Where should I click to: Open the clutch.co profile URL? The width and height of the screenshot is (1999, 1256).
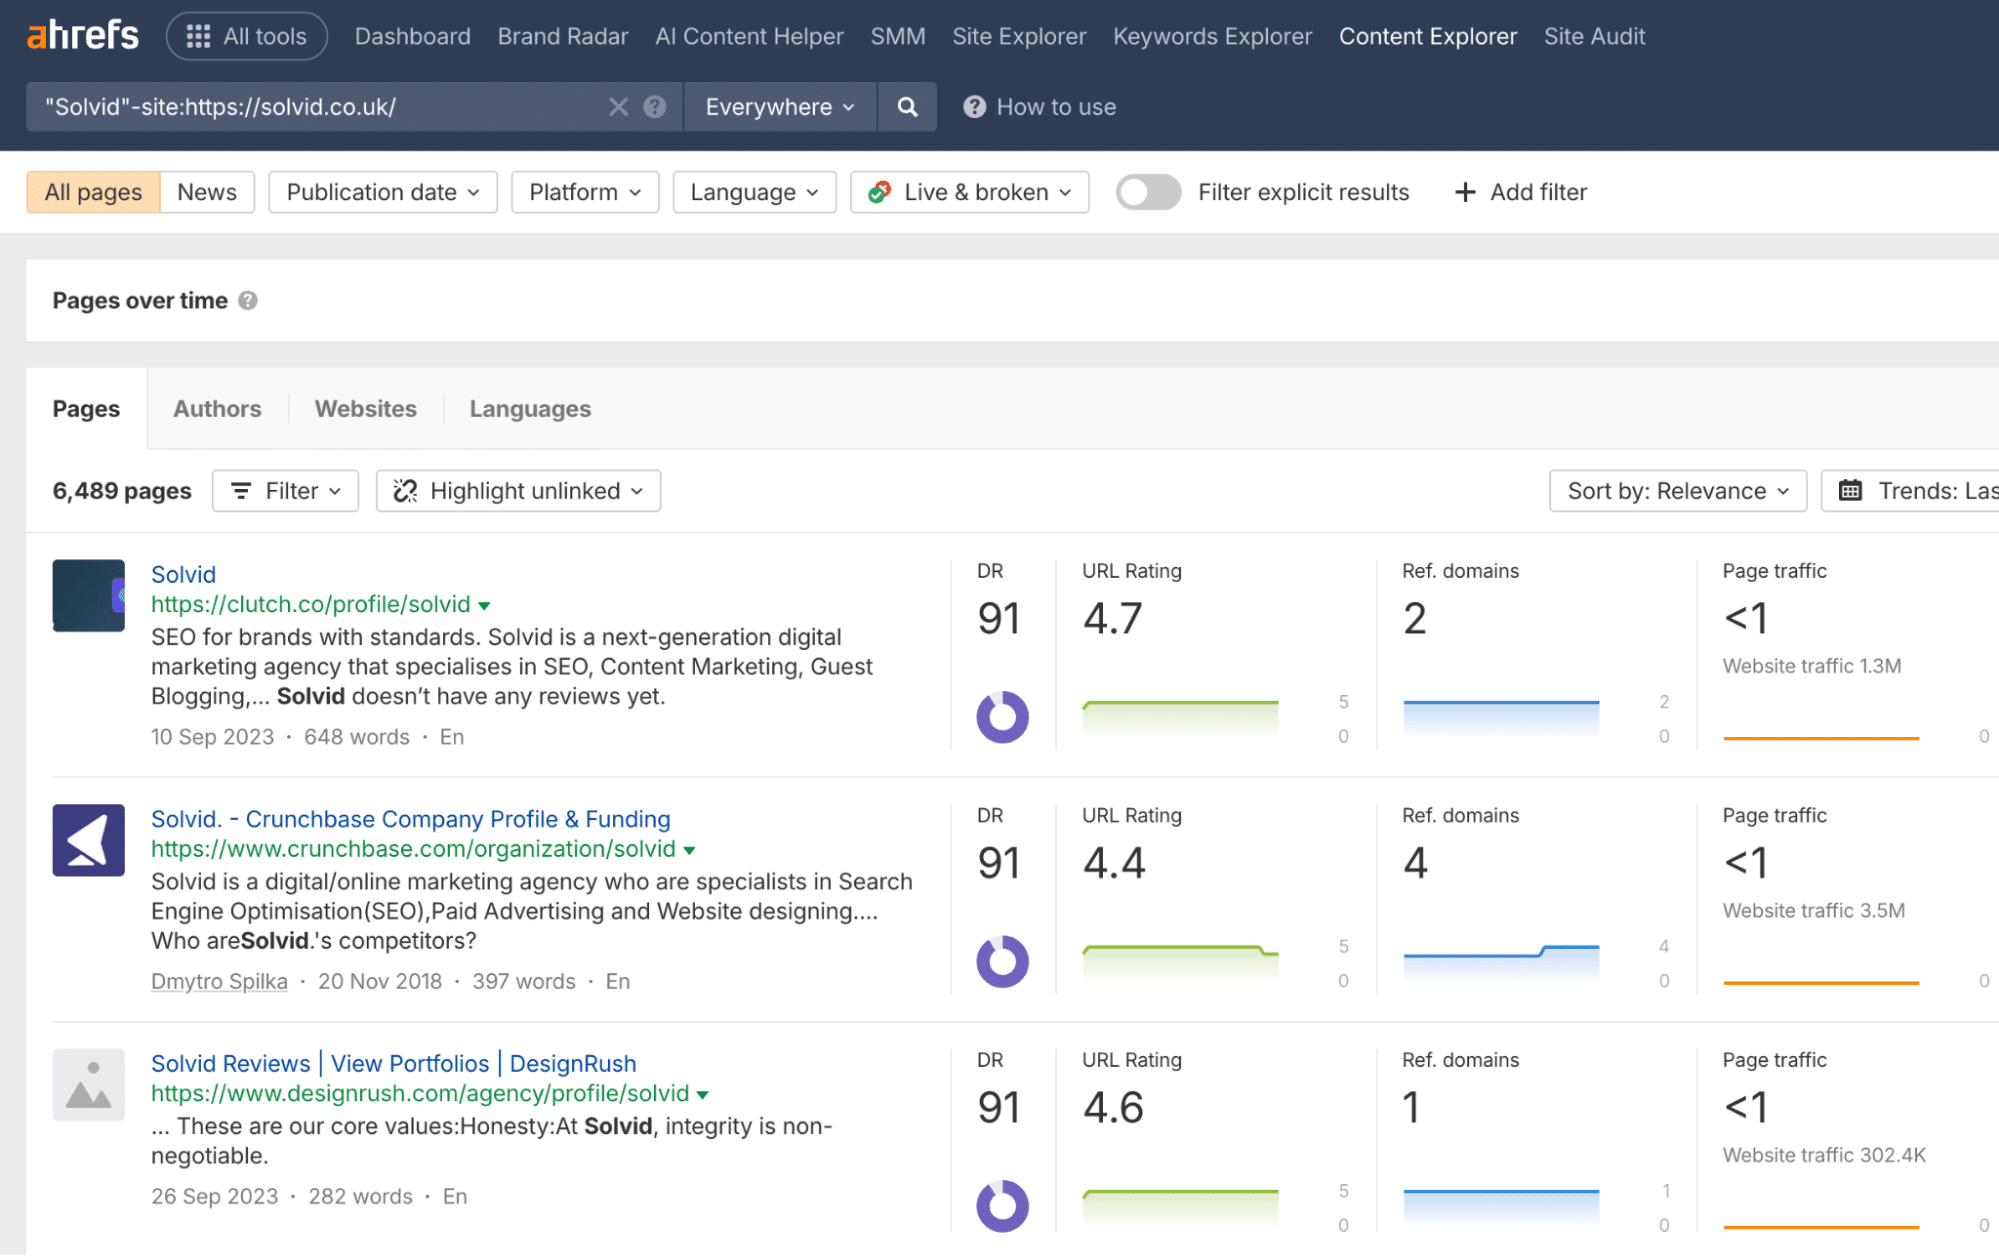[311, 604]
